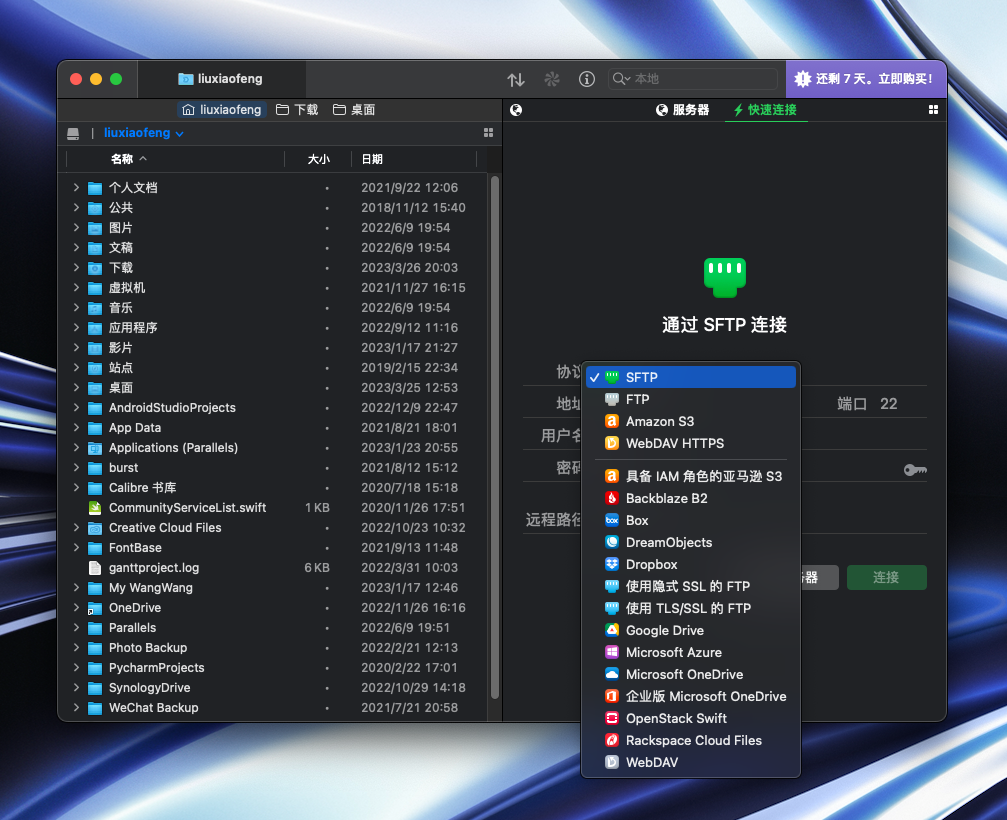Select Rackspace Cloud Files option

tap(691, 740)
